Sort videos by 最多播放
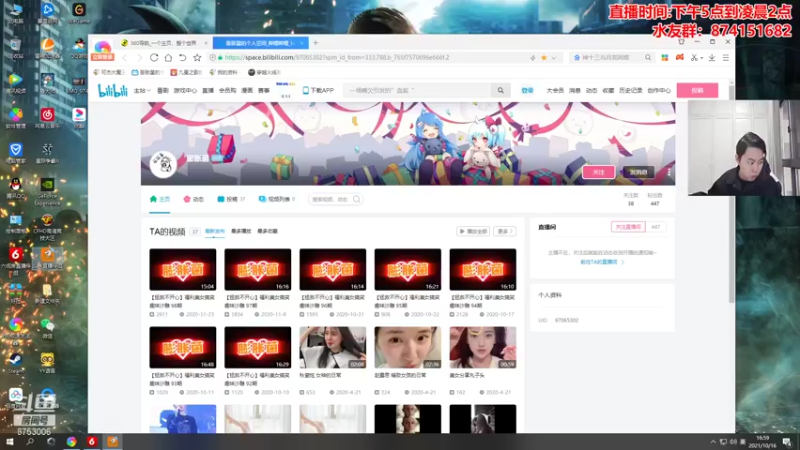This screenshot has height=450, width=800. pos(241,231)
